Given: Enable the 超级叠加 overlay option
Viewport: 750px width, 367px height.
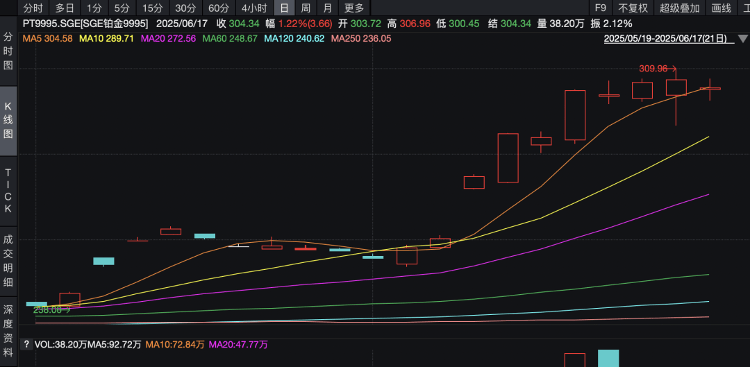Looking at the screenshot, I should tap(679, 8).
